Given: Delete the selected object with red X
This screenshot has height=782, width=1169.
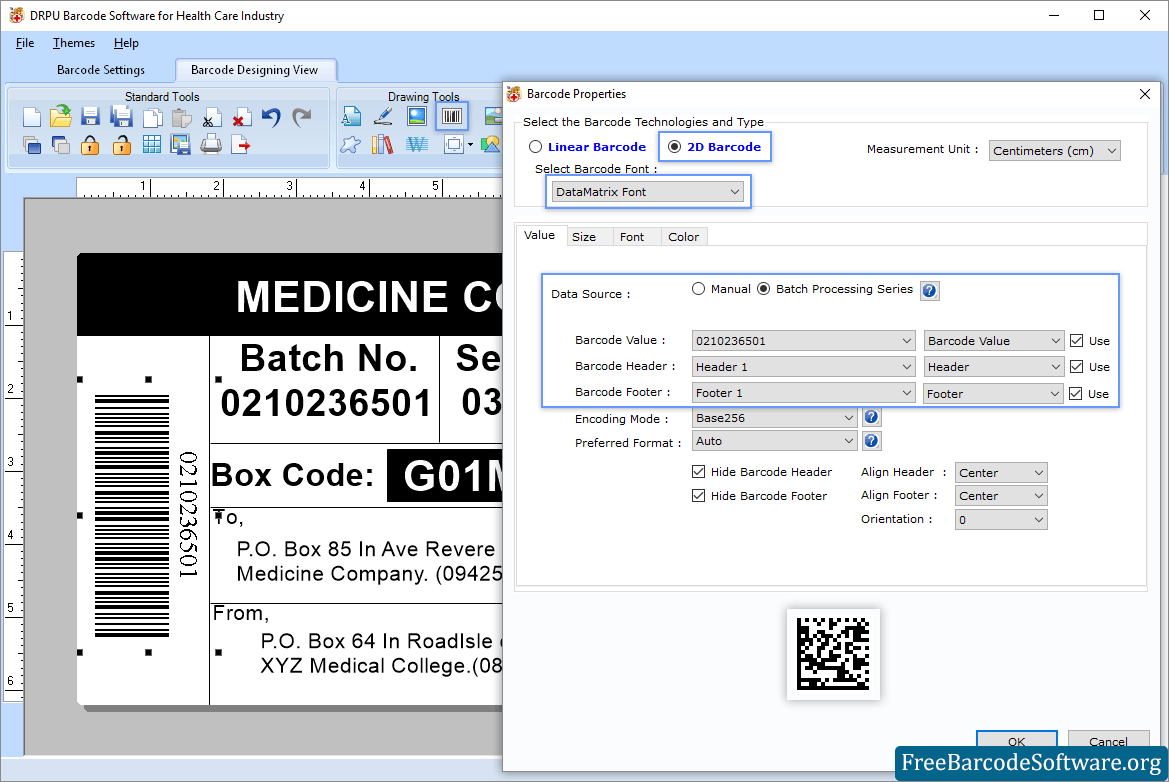Looking at the screenshot, I should coord(241,118).
